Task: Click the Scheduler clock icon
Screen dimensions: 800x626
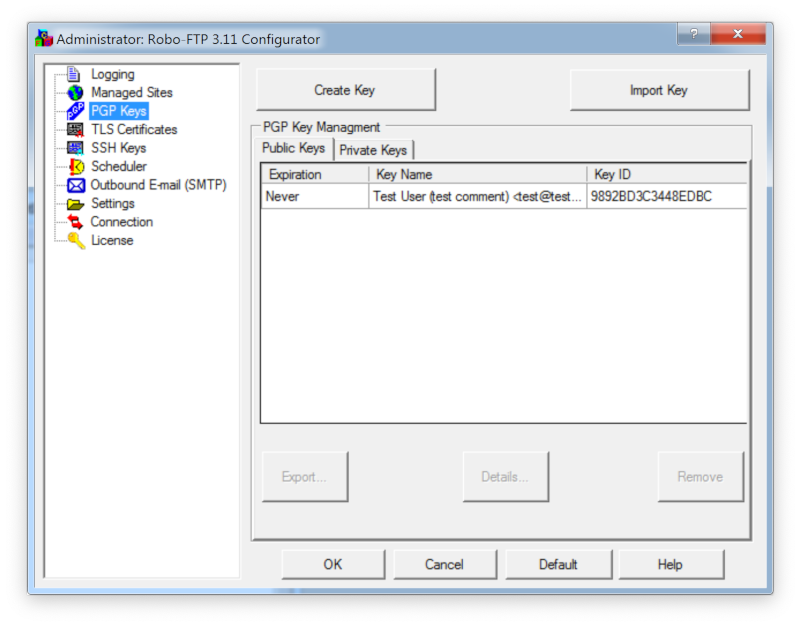Action: pos(75,166)
